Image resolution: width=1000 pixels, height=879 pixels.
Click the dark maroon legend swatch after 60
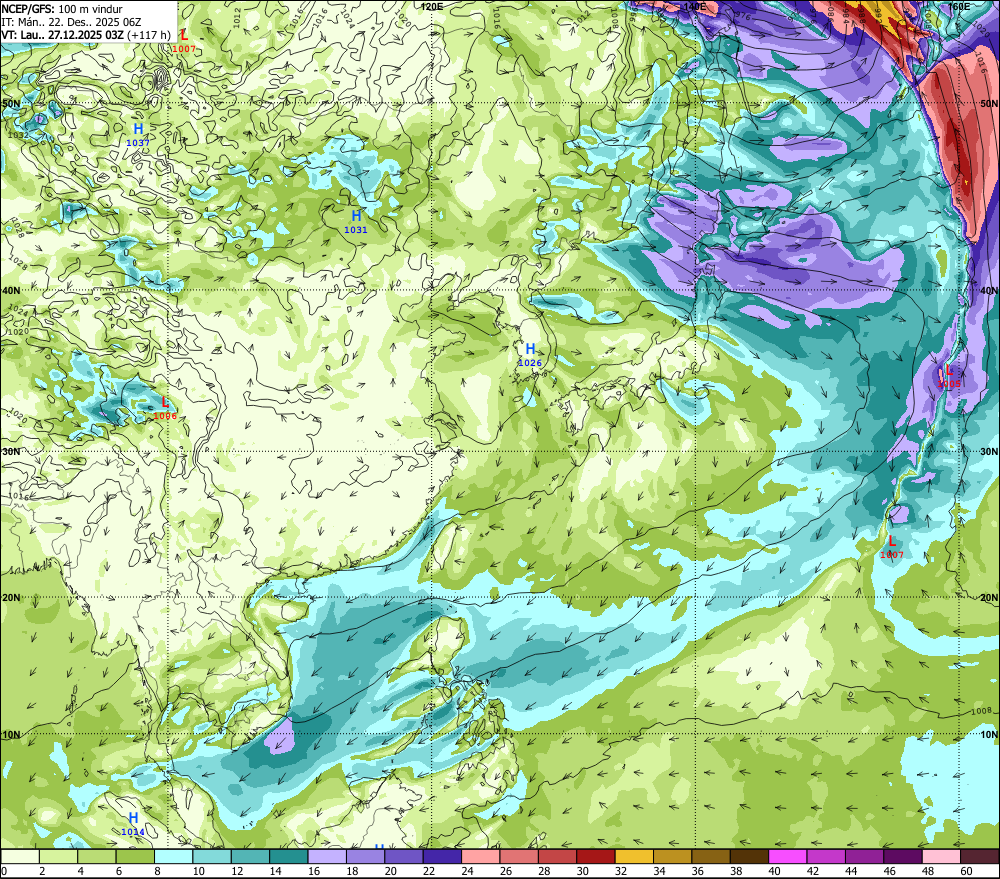[980, 857]
